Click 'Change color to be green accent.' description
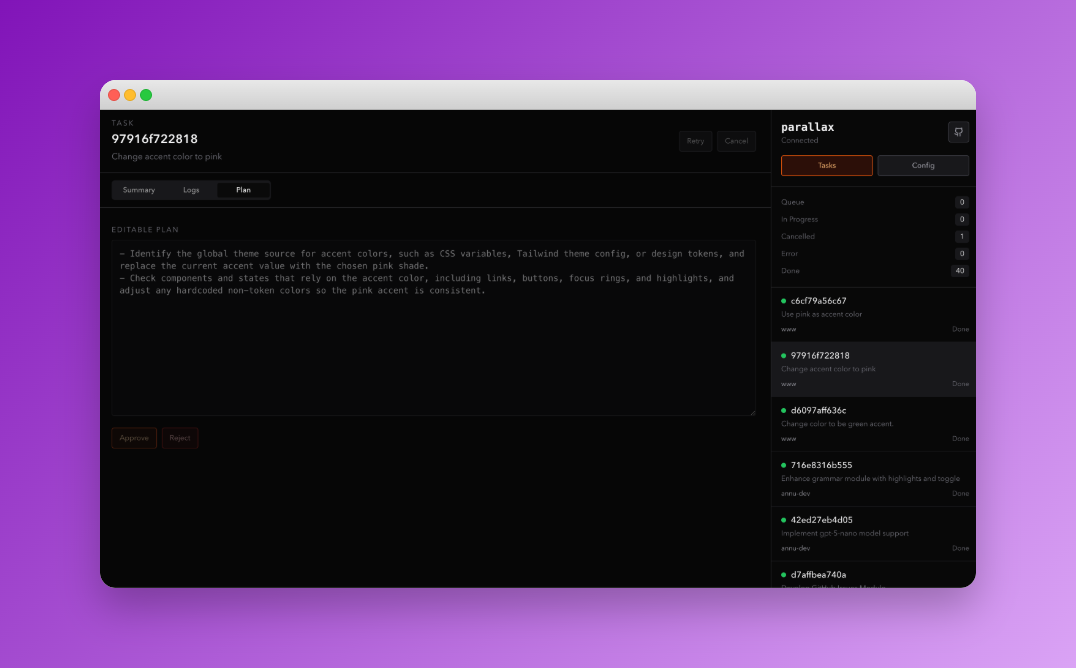This screenshot has width=1076, height=668. (x=837, y=424)
